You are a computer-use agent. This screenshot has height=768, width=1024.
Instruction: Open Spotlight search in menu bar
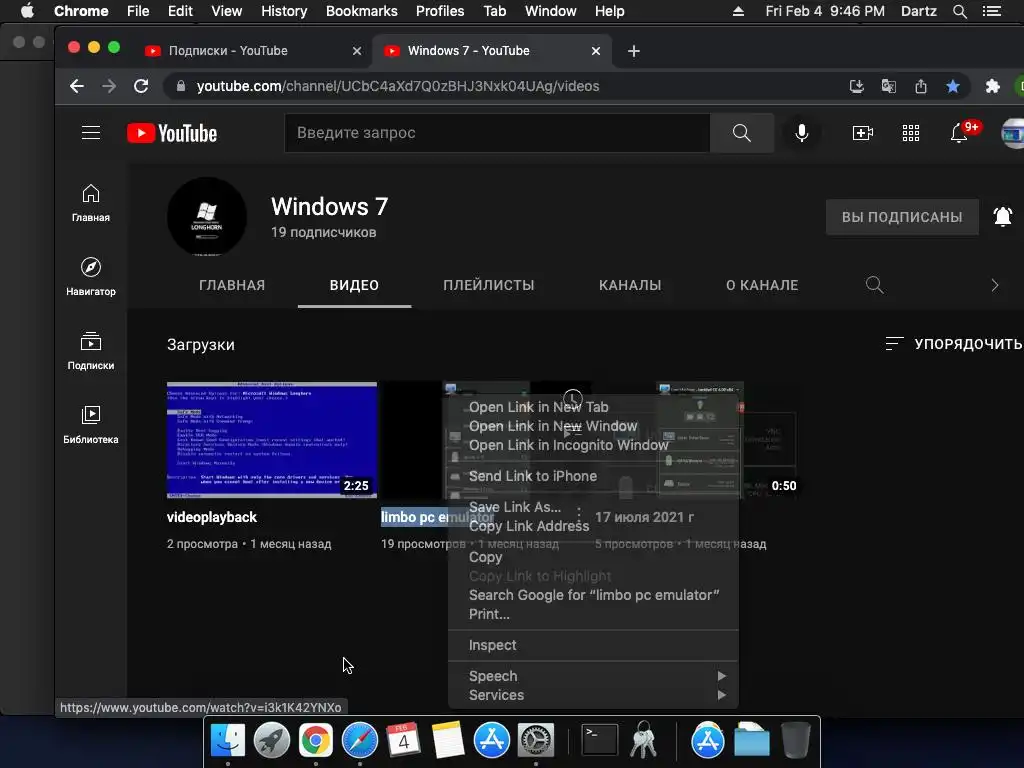[x=959, y=11]
